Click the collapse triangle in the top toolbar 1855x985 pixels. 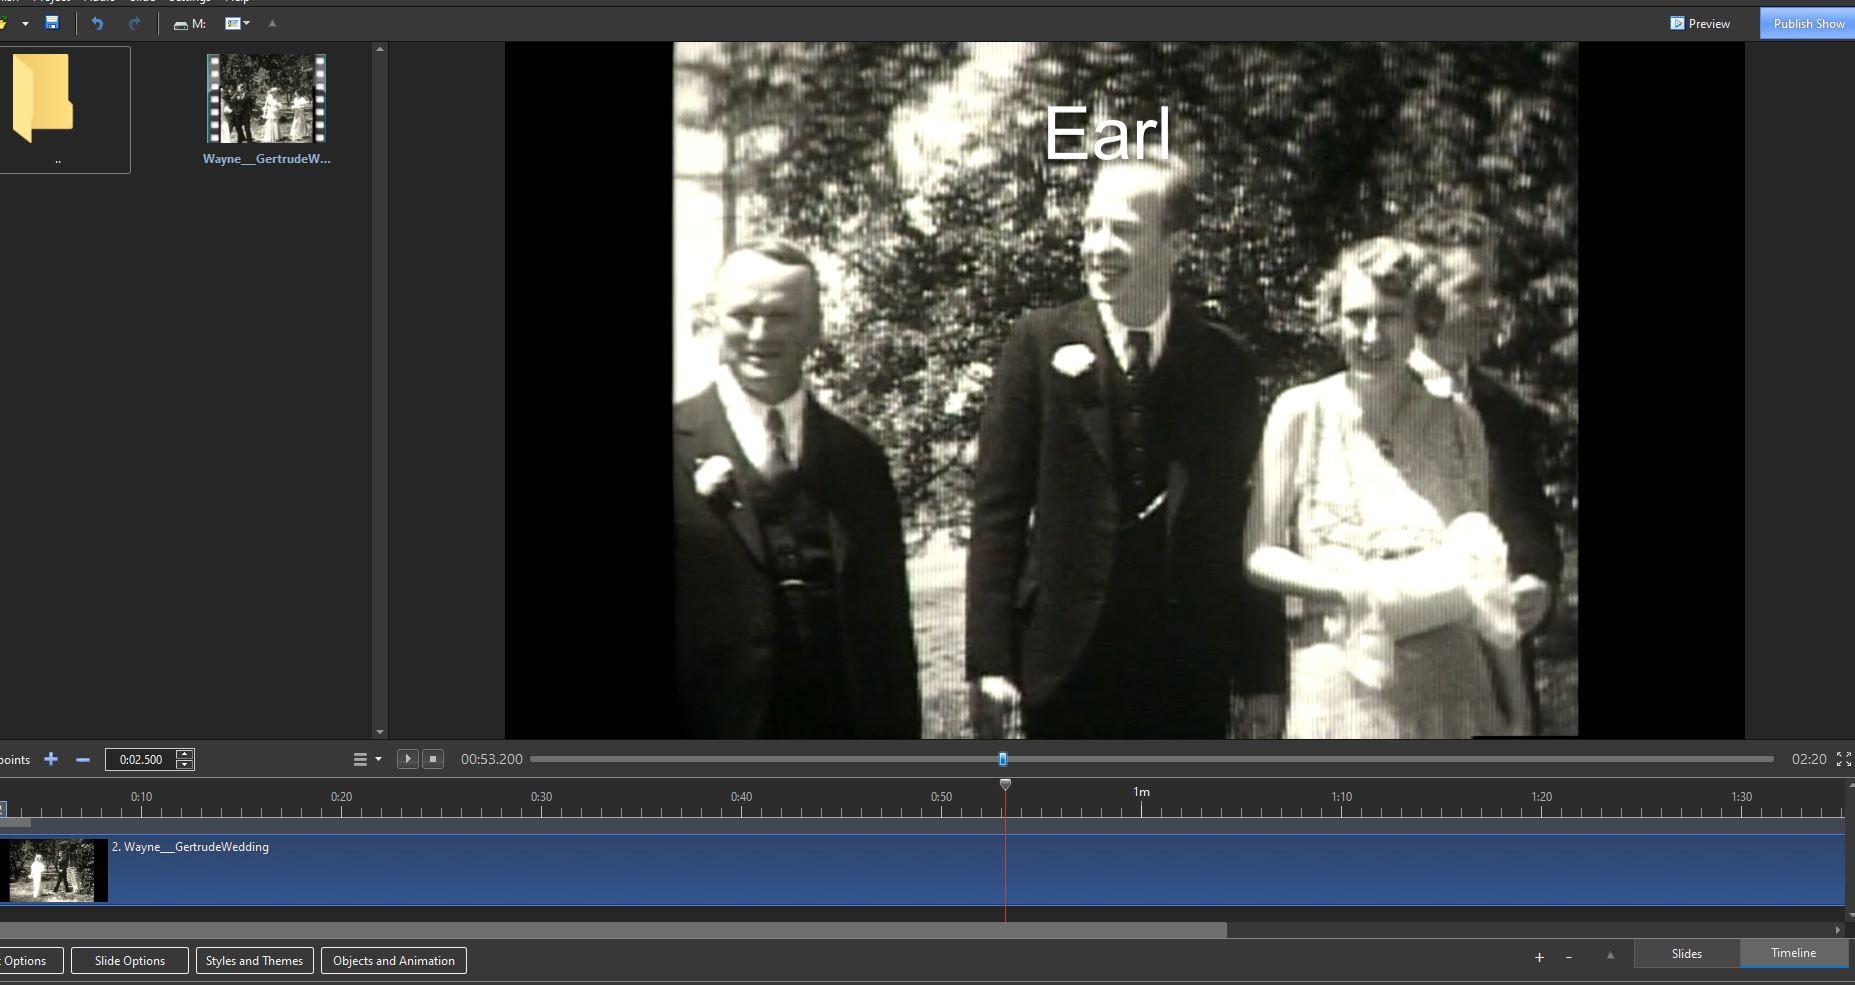(x=272, y=23)
